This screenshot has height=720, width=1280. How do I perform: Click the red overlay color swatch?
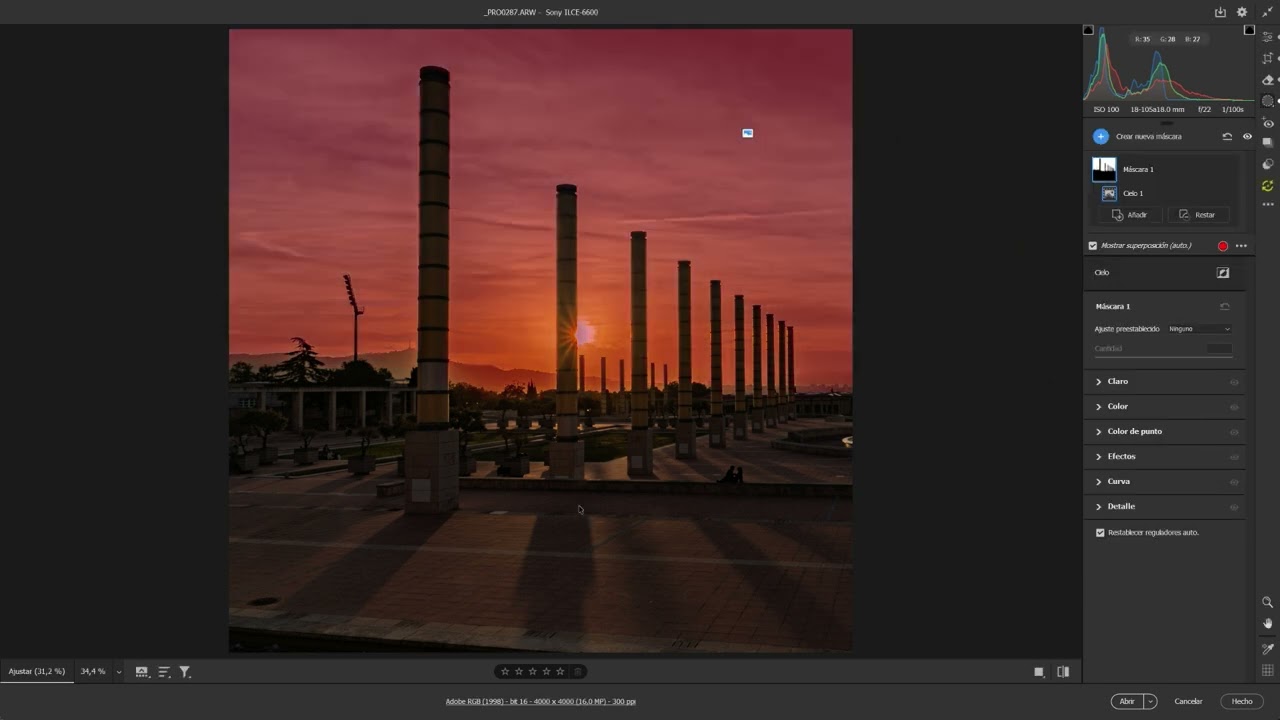[x=1222, y=246]
